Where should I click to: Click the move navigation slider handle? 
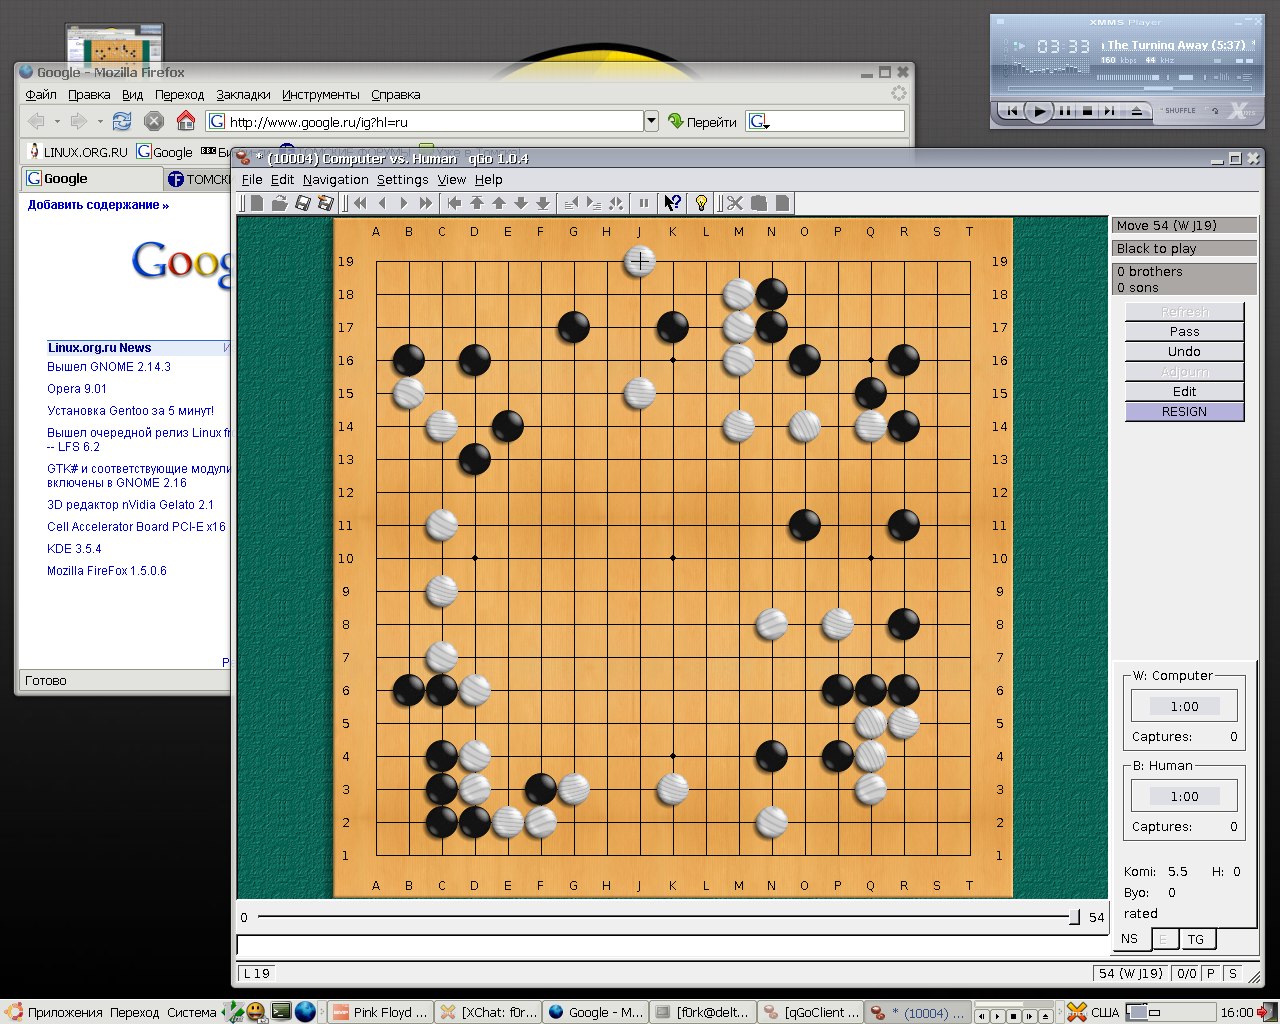click(1074, 917)
